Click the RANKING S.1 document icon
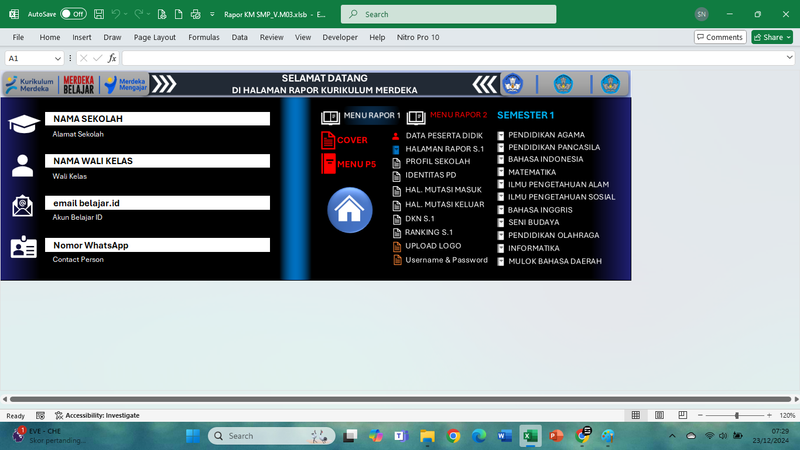The height and width of the screenshot is (450, 800). [396, 233]
